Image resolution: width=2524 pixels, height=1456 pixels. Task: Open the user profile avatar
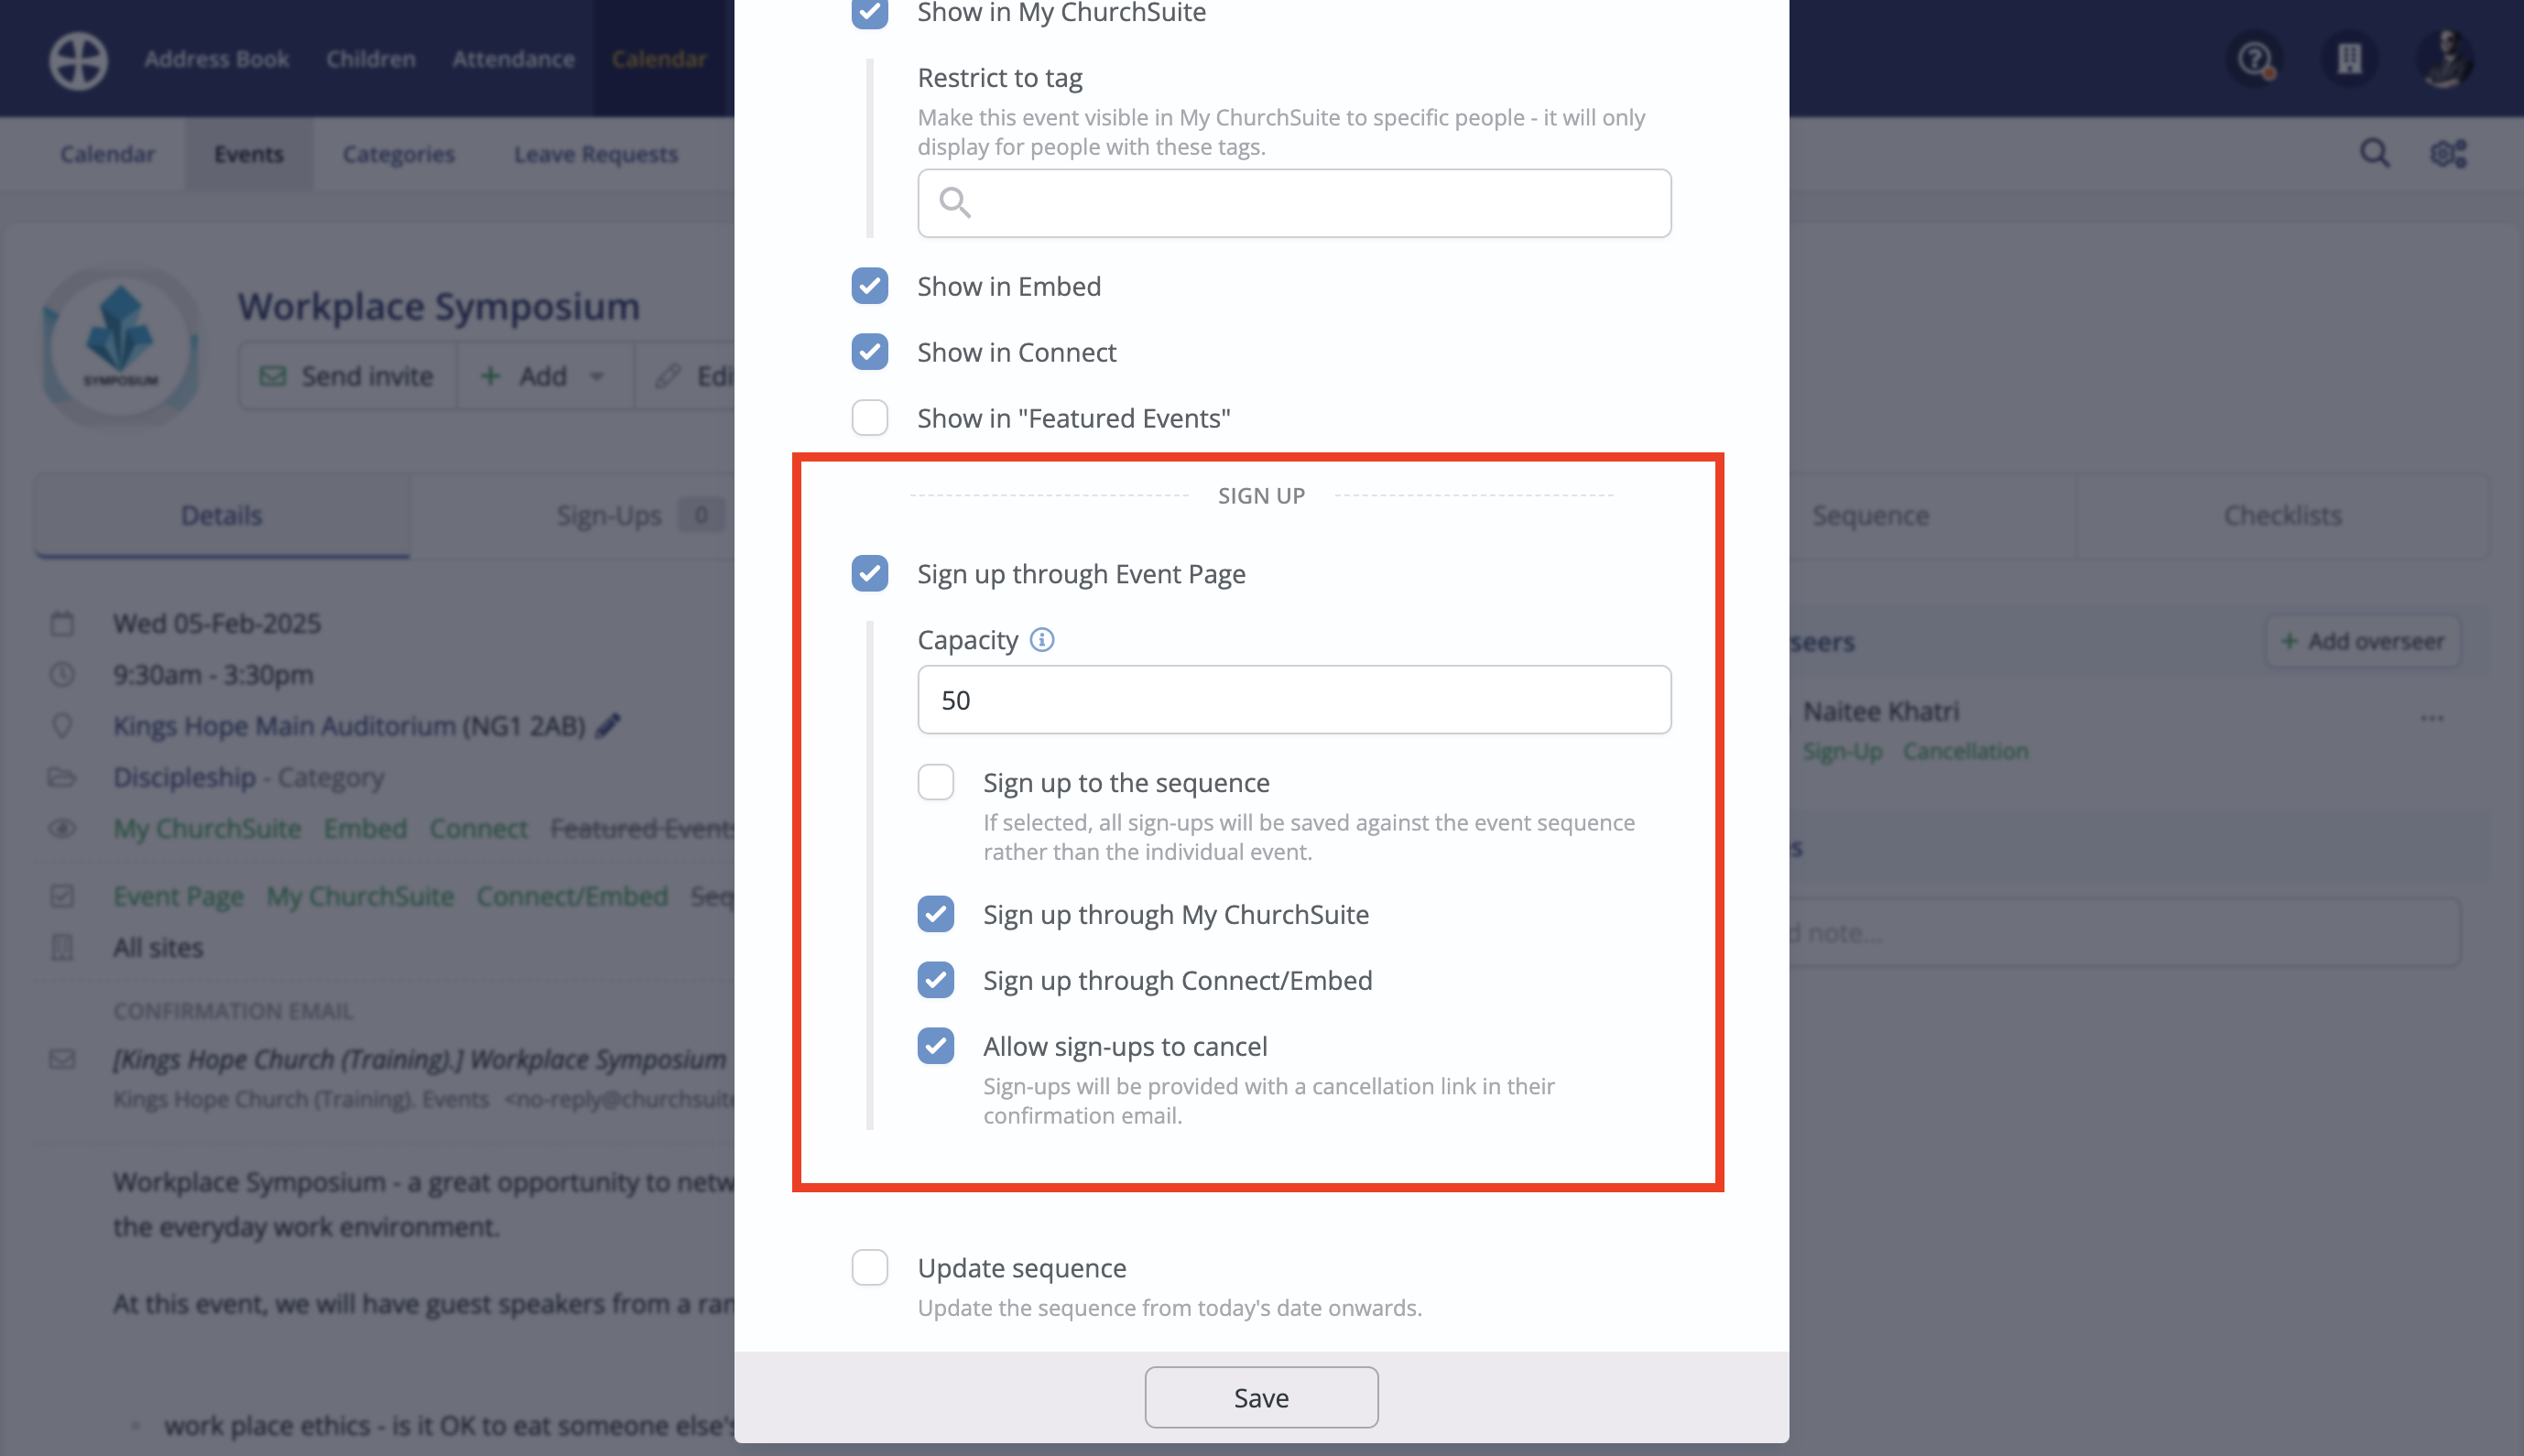[x=2444, y=59]
